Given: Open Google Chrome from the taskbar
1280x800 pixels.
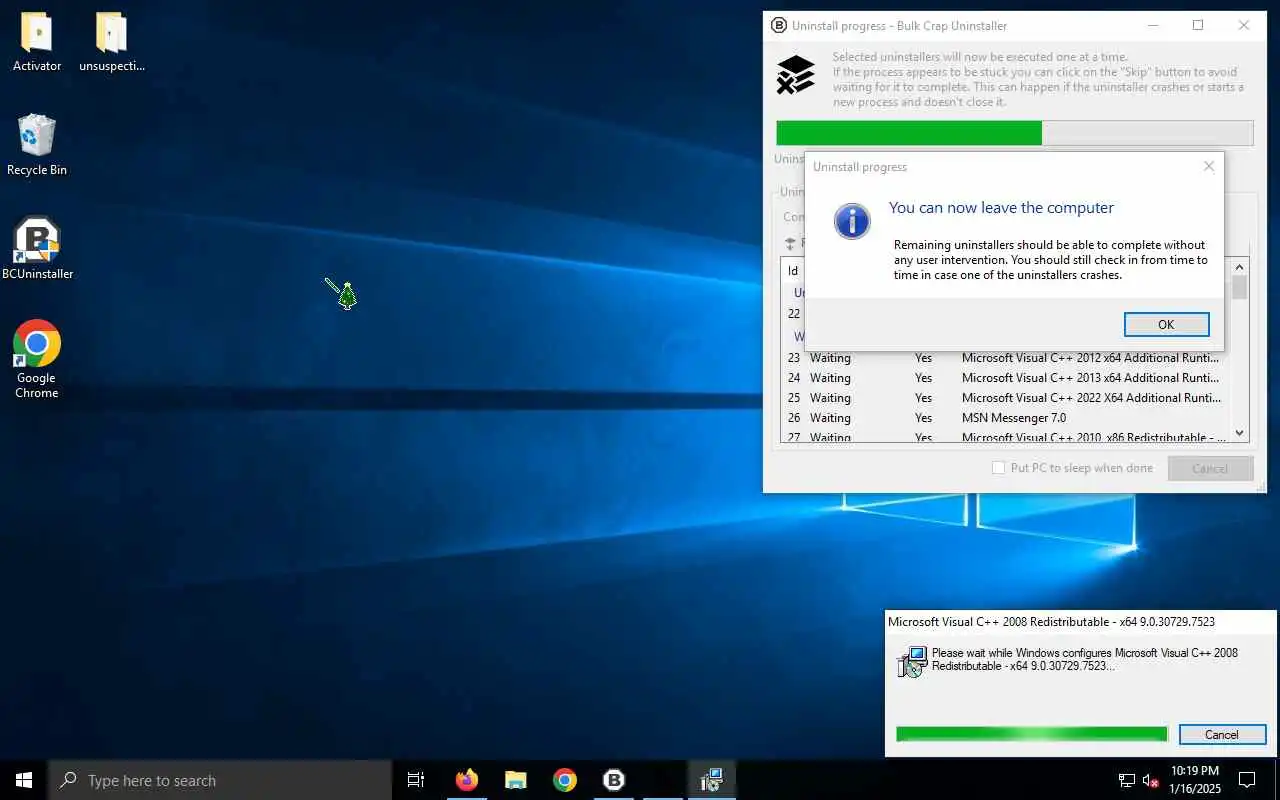Looking at the screenshot, I should tap(565, 780).
